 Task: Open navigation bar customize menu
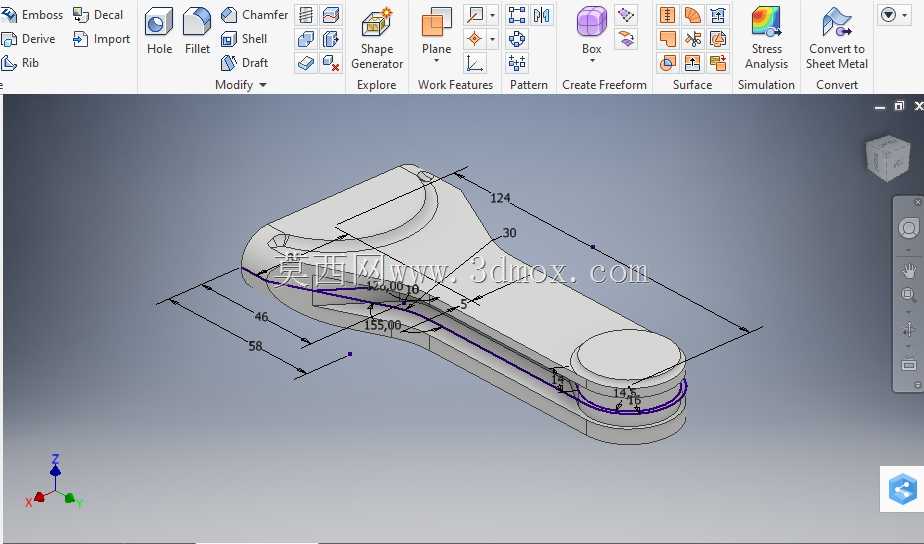point(918,385)
